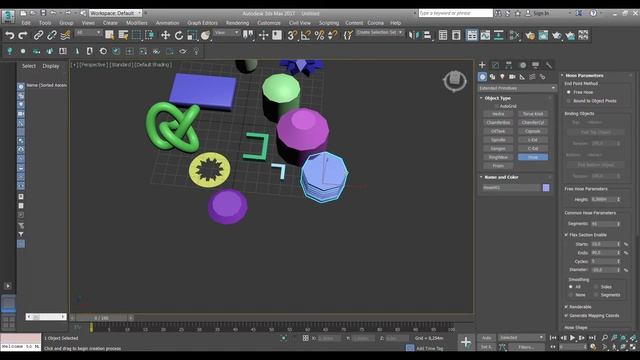The image size is (640, 360).
Task: Open the Extended Primitives category dropdown
Action: pos(517,88)
